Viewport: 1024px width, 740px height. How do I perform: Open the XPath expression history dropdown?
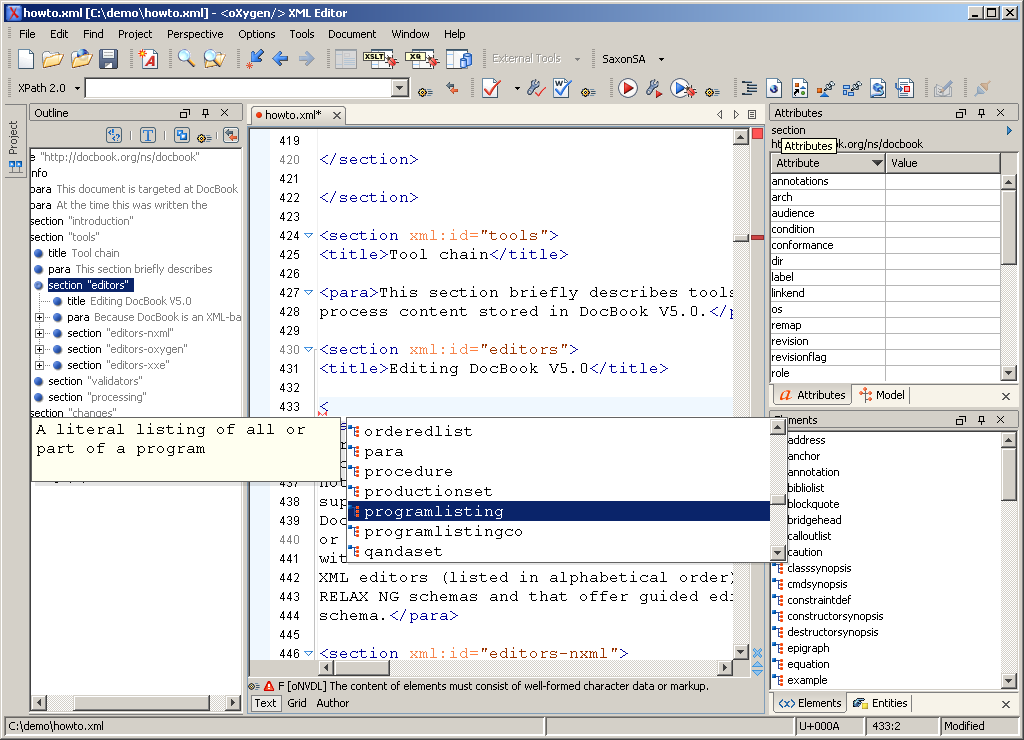click(x=400, y=88)
